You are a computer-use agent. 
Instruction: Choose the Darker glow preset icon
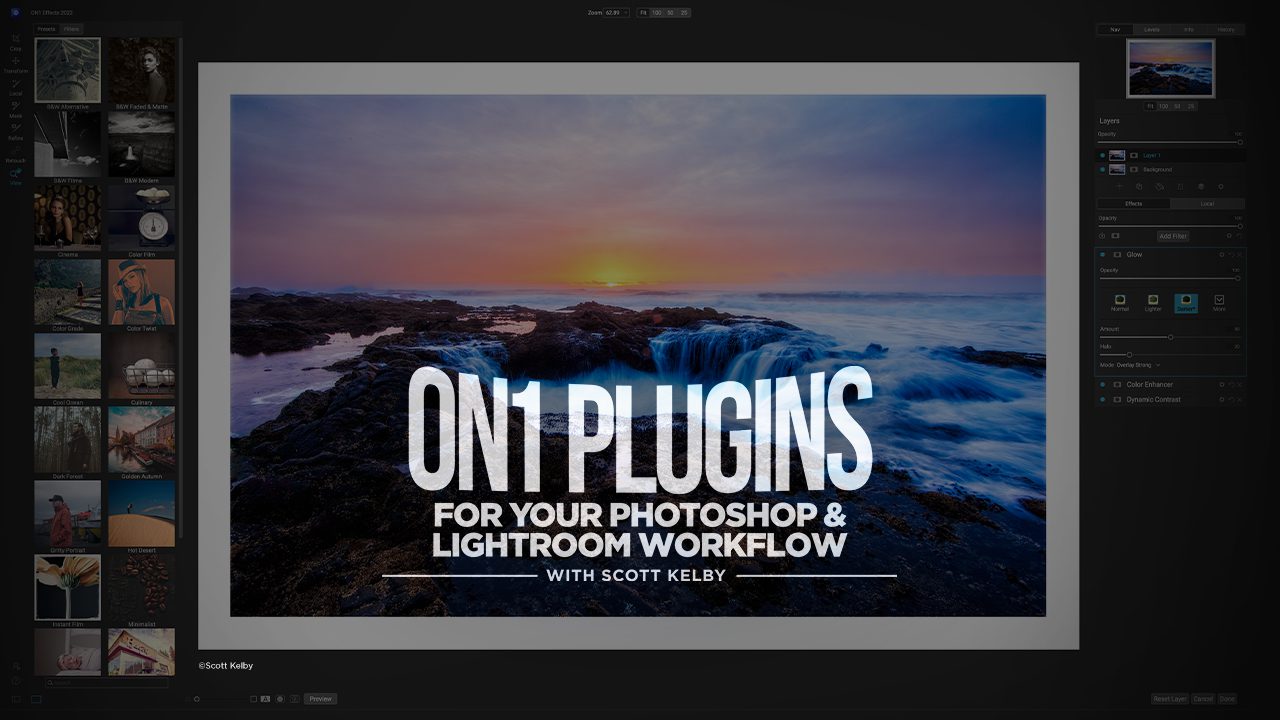(x=1185, y=301)
